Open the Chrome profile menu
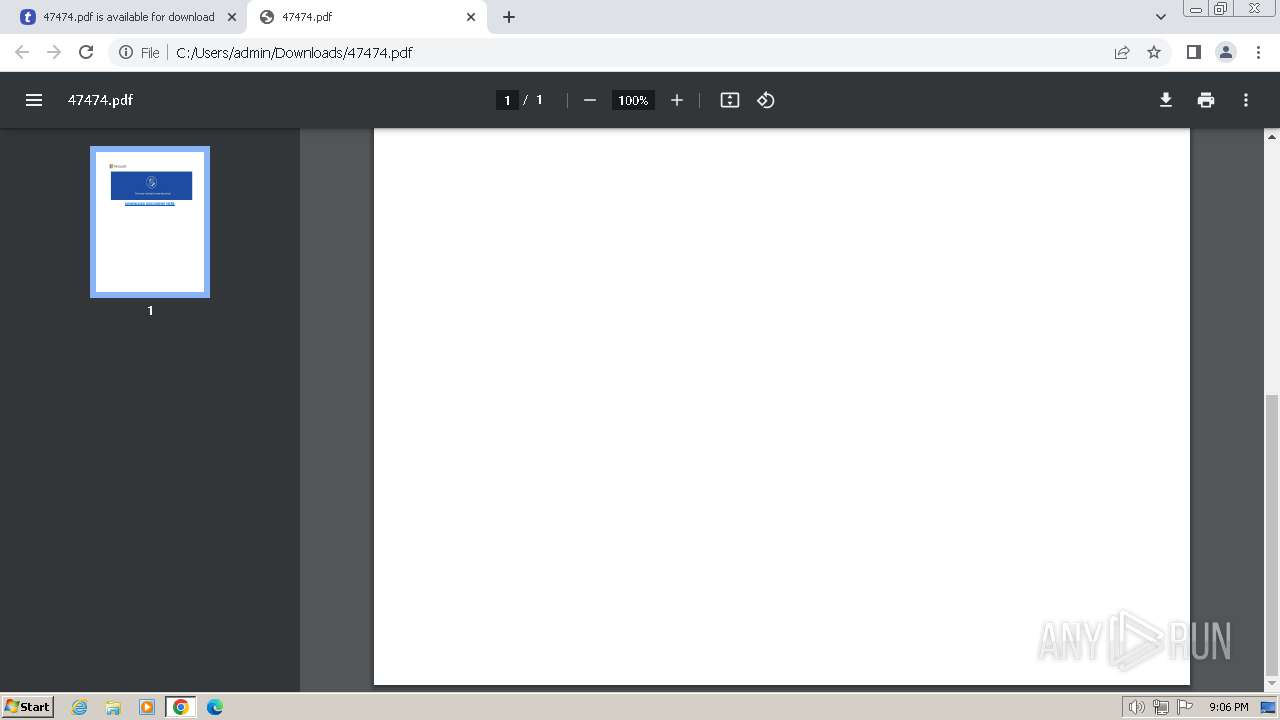1280x720 pixels. click(x=1226, y=52)
